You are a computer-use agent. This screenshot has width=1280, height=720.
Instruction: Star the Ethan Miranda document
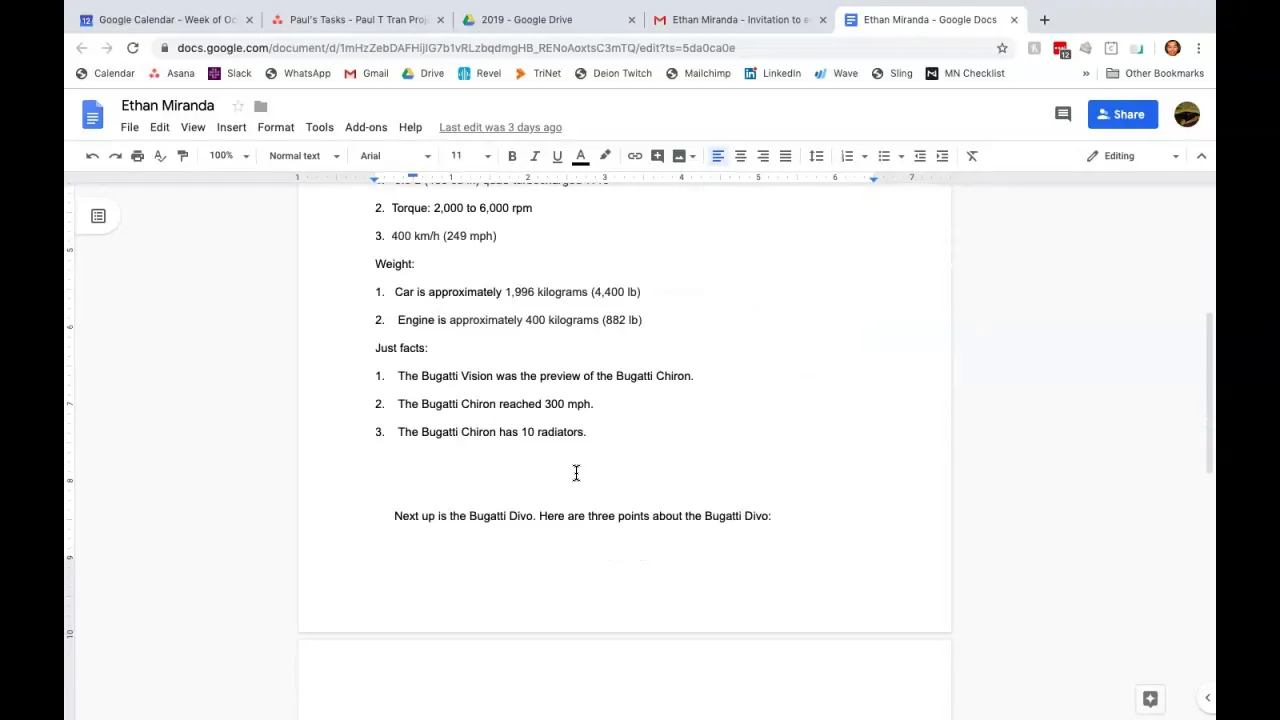pos(238,106)
